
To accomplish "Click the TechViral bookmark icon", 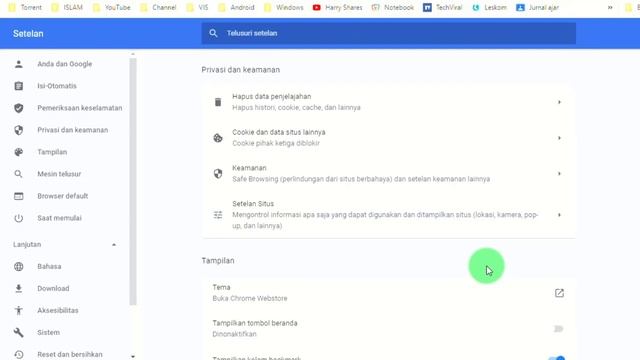I will click(427, 7).
